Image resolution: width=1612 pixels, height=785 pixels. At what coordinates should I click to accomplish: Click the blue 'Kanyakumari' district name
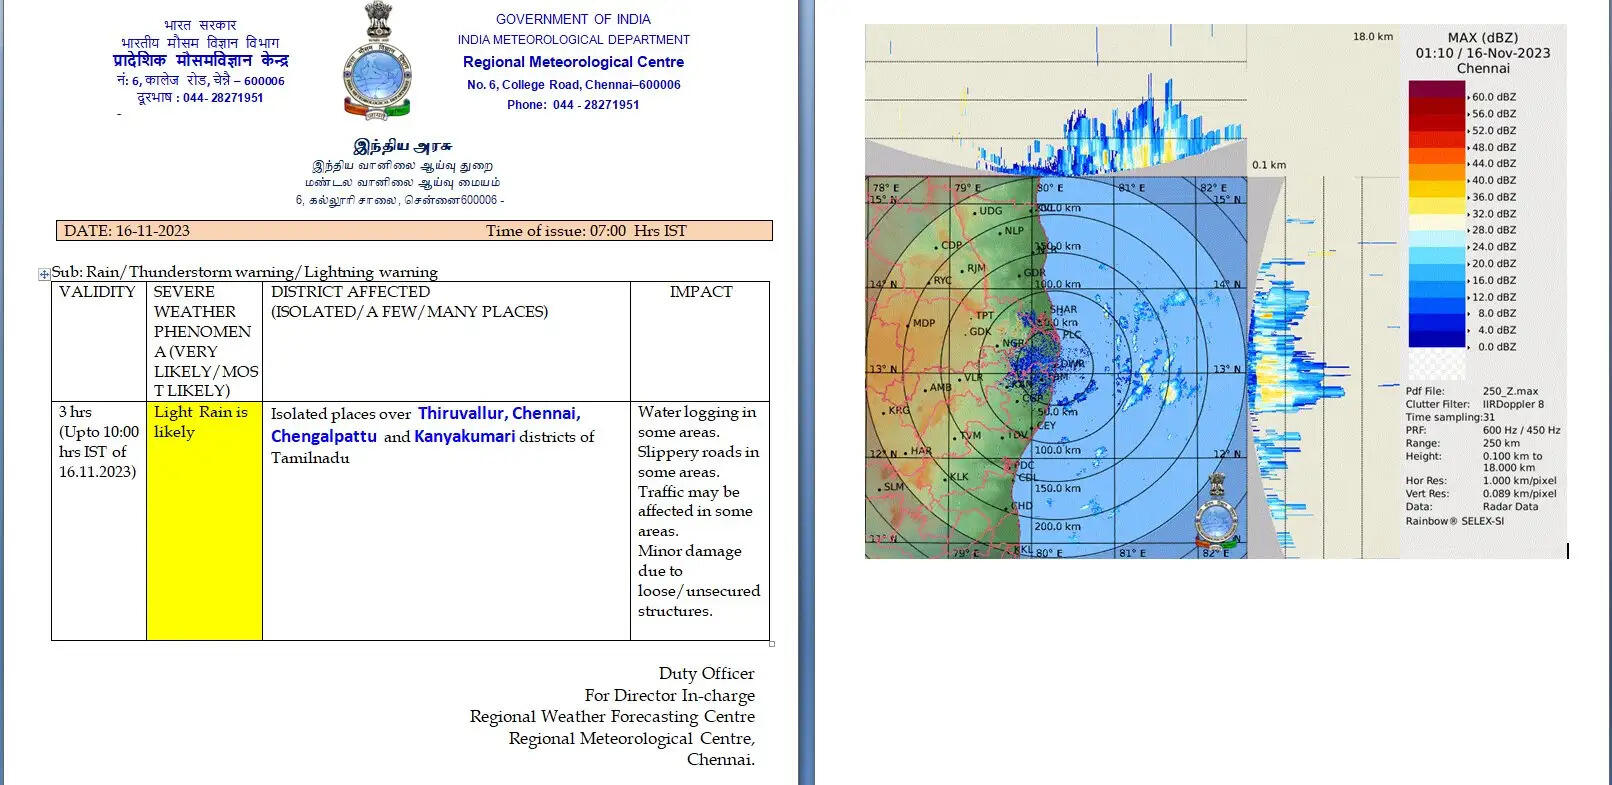click(464, 436)
